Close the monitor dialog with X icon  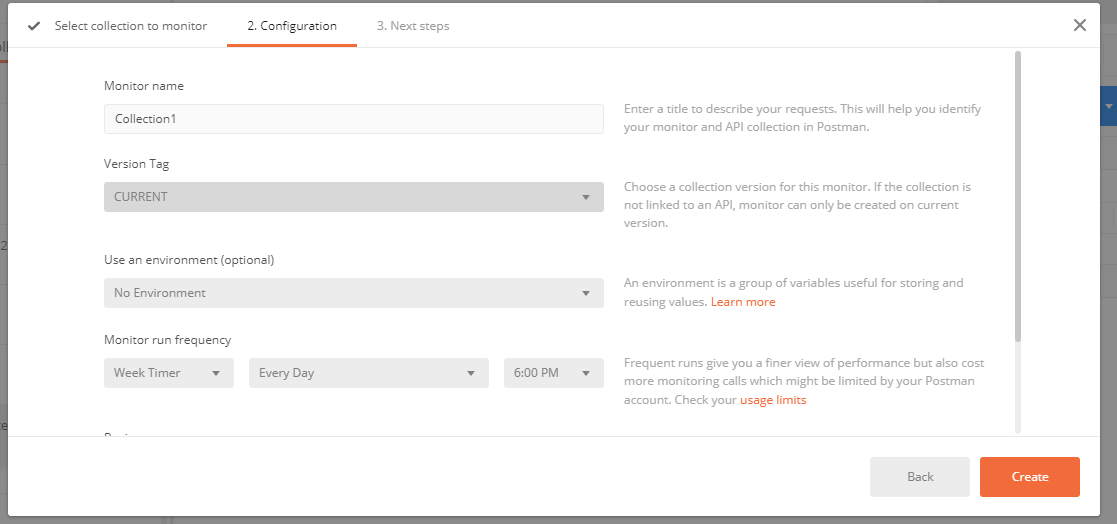[1079, 26]
